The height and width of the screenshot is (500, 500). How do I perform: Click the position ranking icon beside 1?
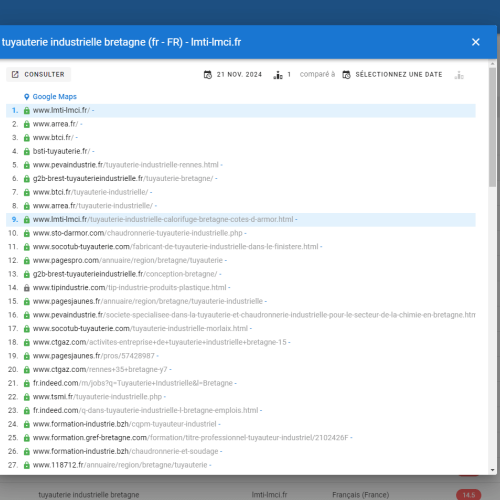pos(278,75)
